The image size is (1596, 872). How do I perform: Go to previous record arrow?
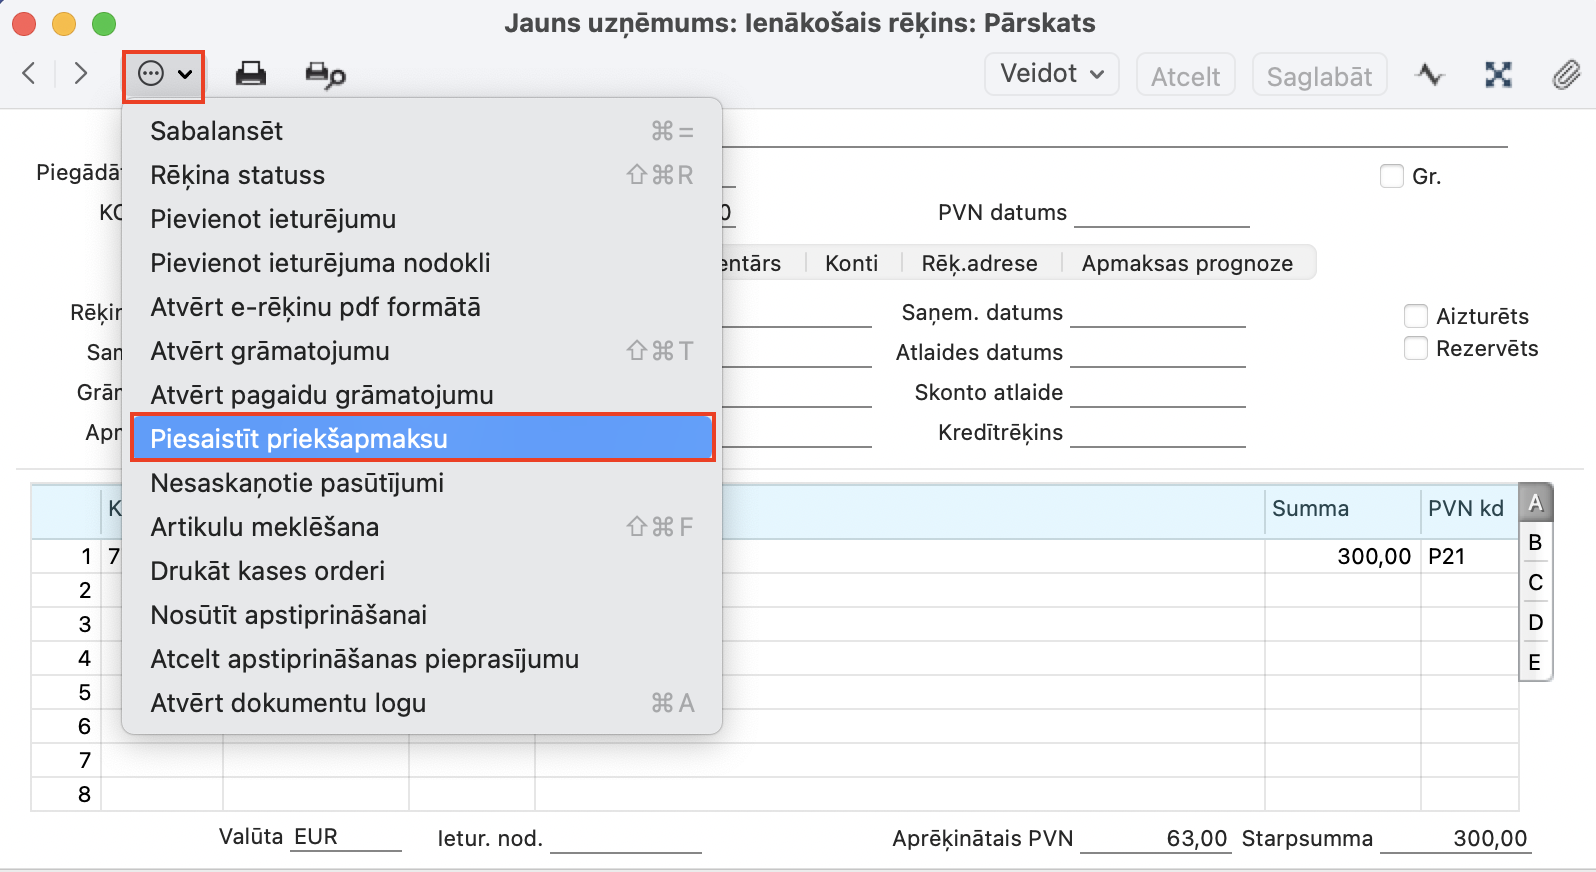click(x=29, y=73)
